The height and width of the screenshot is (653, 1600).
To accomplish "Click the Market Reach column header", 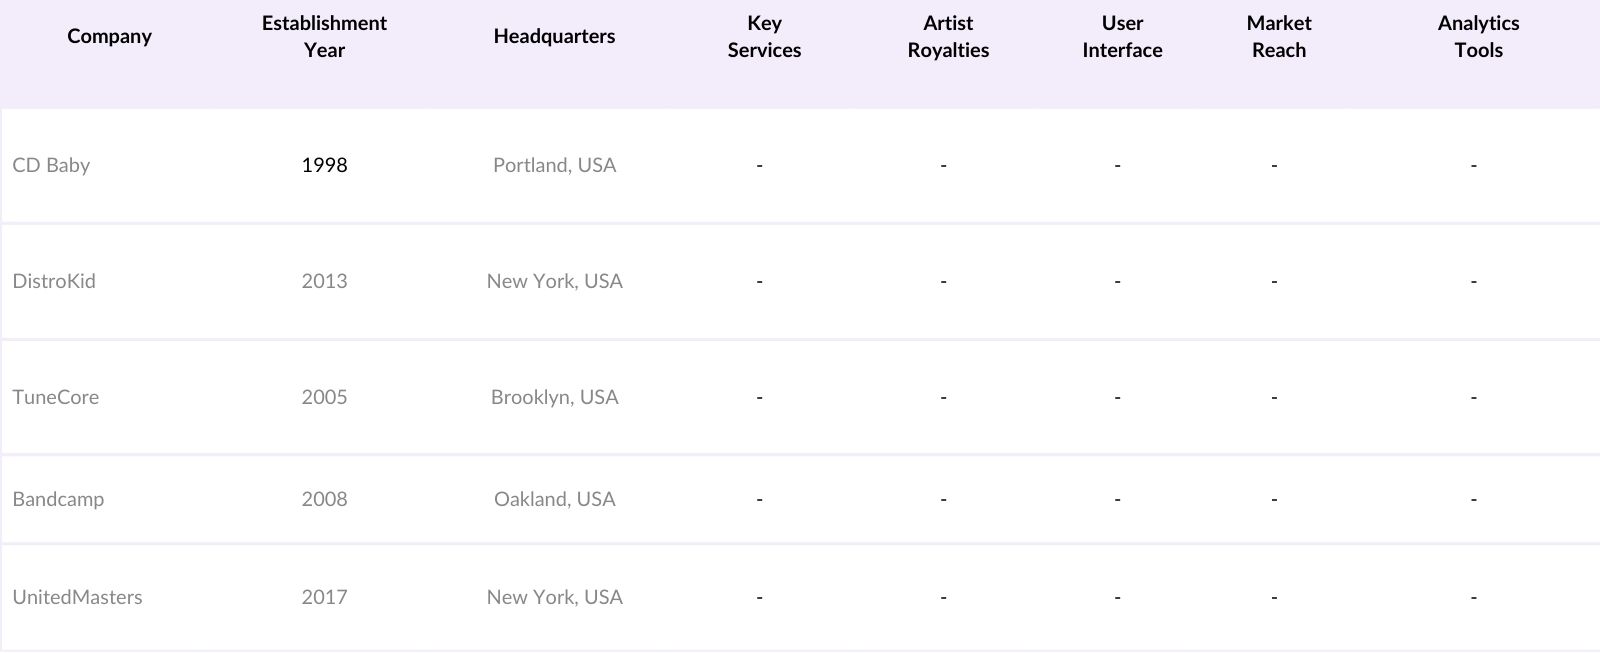I will [x=1279, y=37].
